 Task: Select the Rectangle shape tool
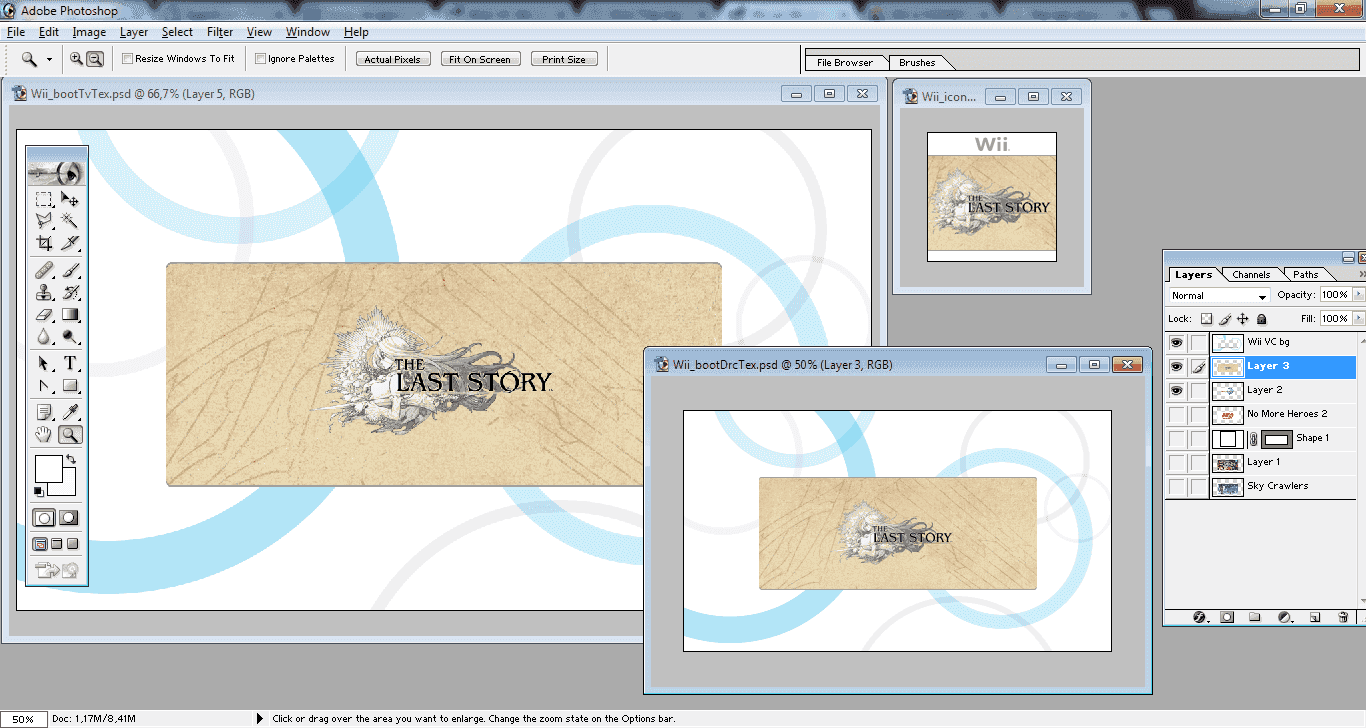[x=70, y=385]
